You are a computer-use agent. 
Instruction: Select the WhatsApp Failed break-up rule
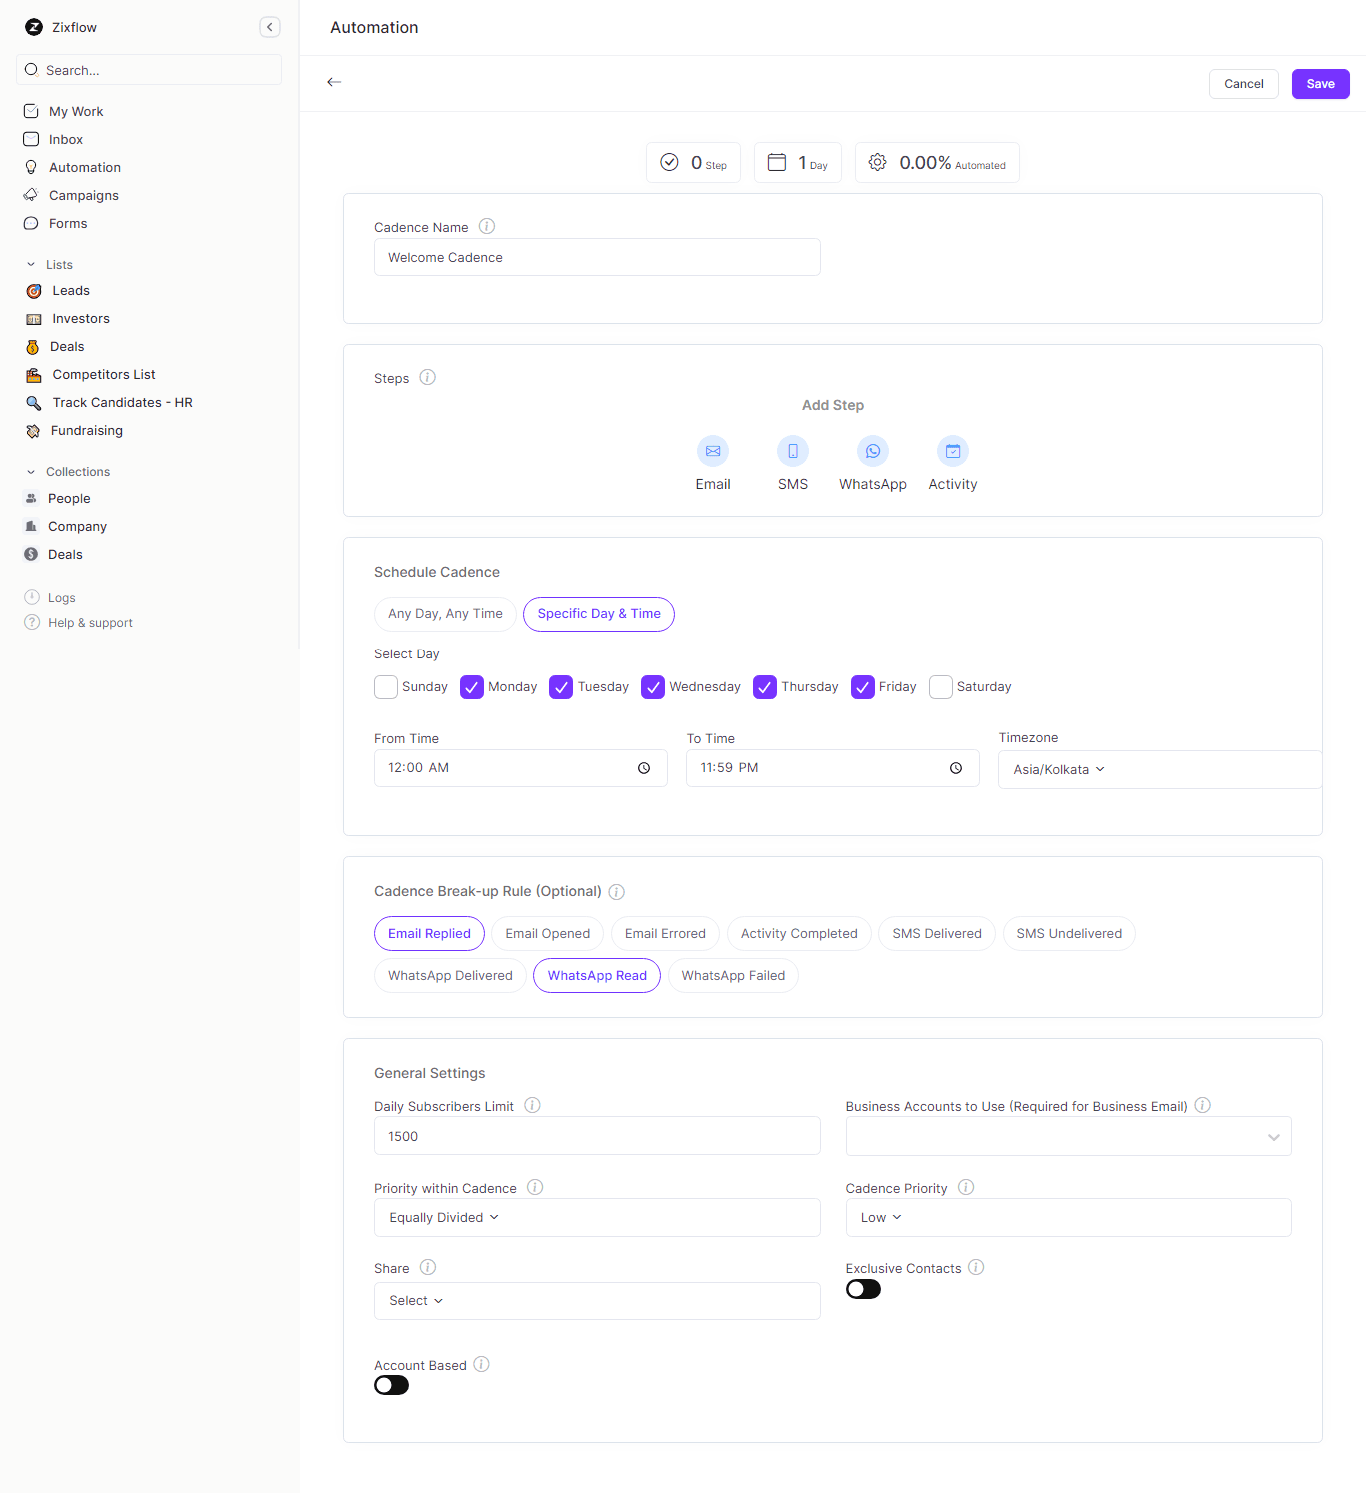(x=732, y=975)
